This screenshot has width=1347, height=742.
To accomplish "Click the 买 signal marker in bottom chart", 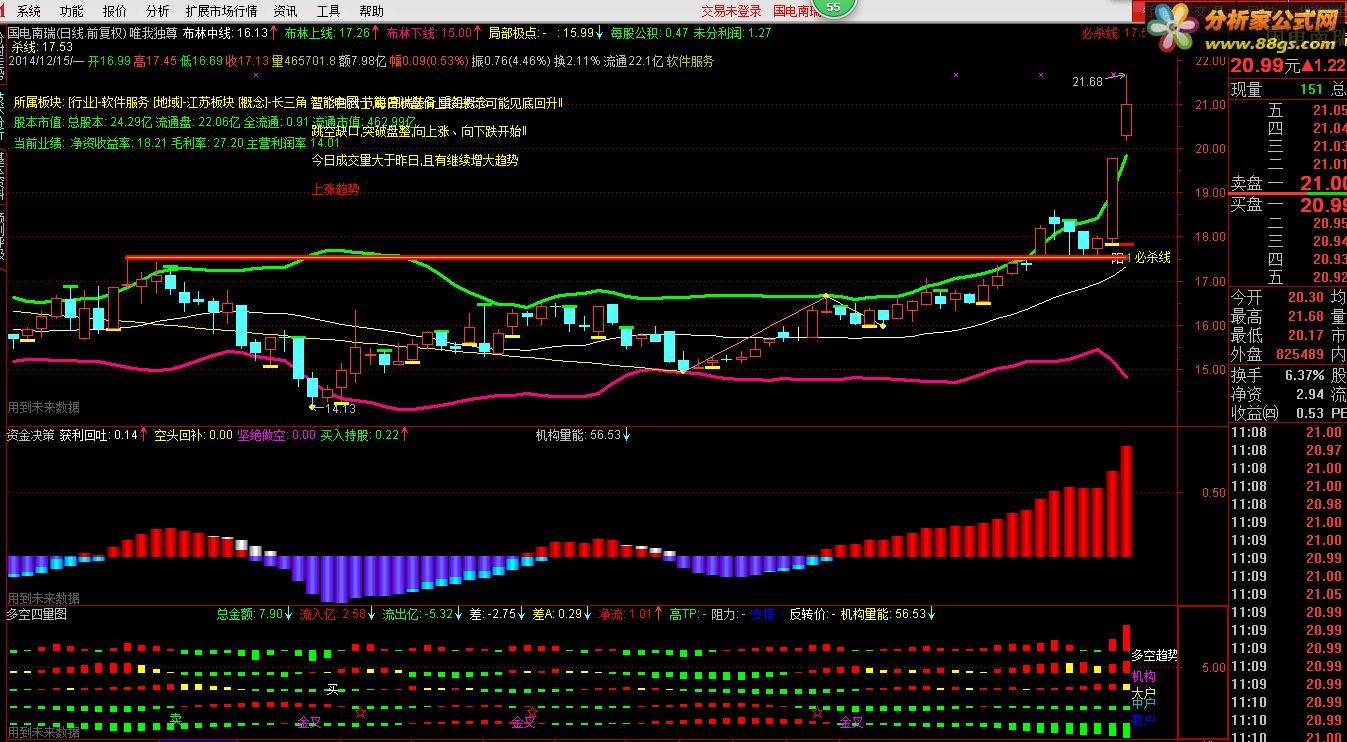I will tap(332, 689).
